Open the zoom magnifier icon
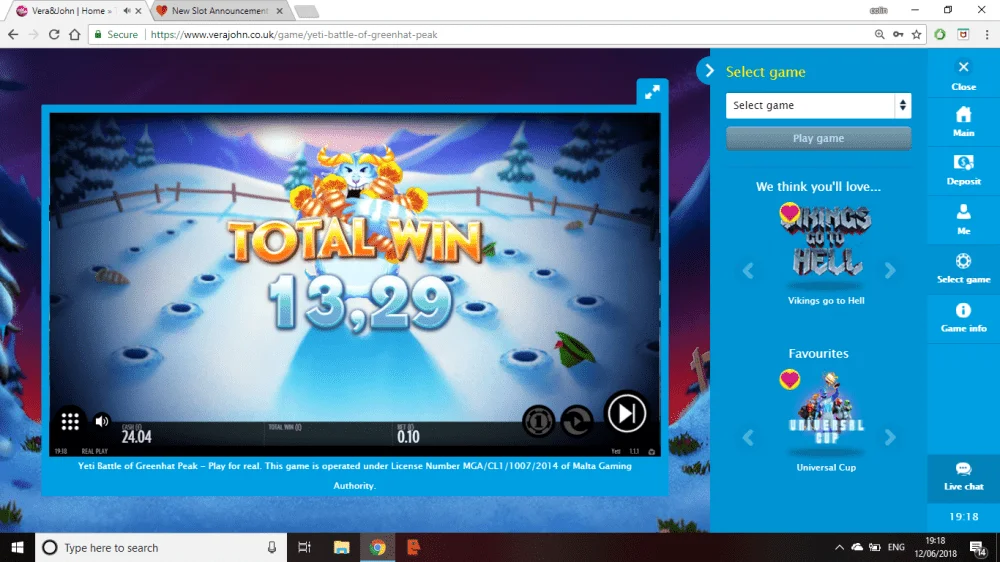The image size is (1000, 562). coord(879,34)
